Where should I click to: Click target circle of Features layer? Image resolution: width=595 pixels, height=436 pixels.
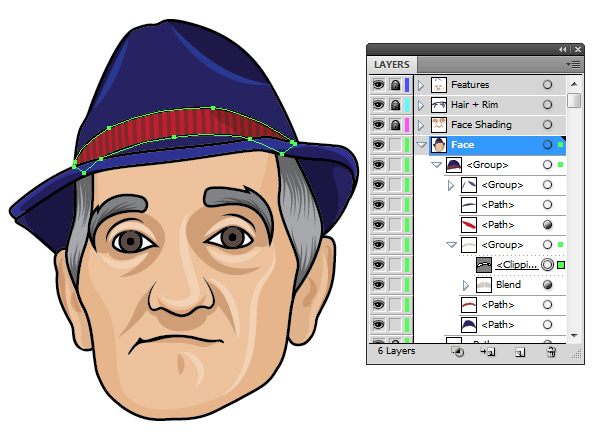click(547, 85)
